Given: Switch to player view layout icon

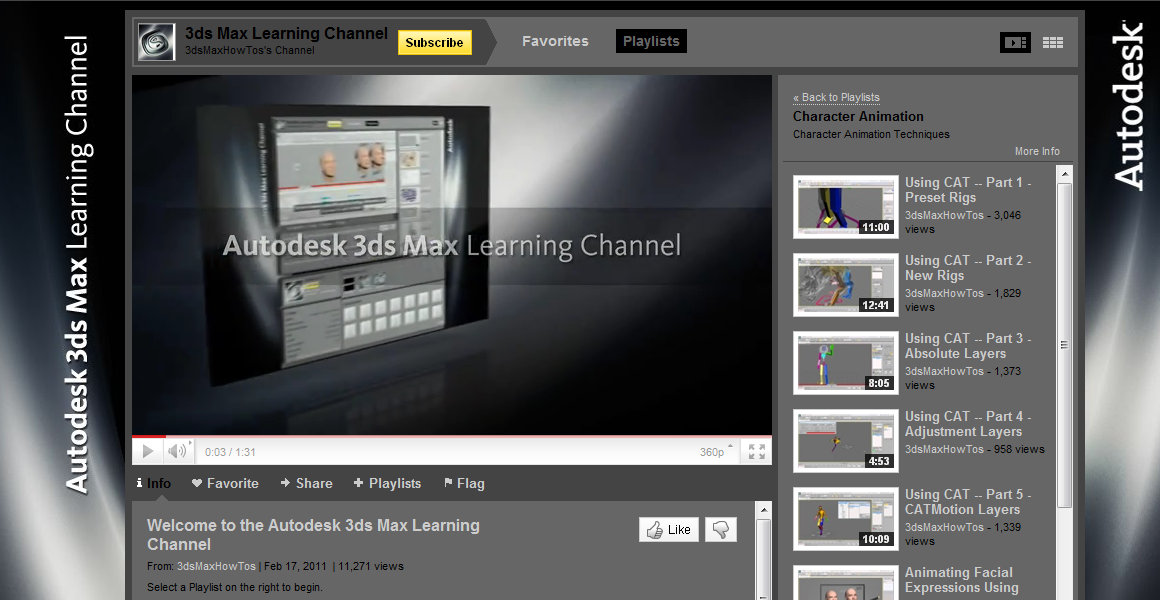Looking at the screenshot, I should (1015, 42).
